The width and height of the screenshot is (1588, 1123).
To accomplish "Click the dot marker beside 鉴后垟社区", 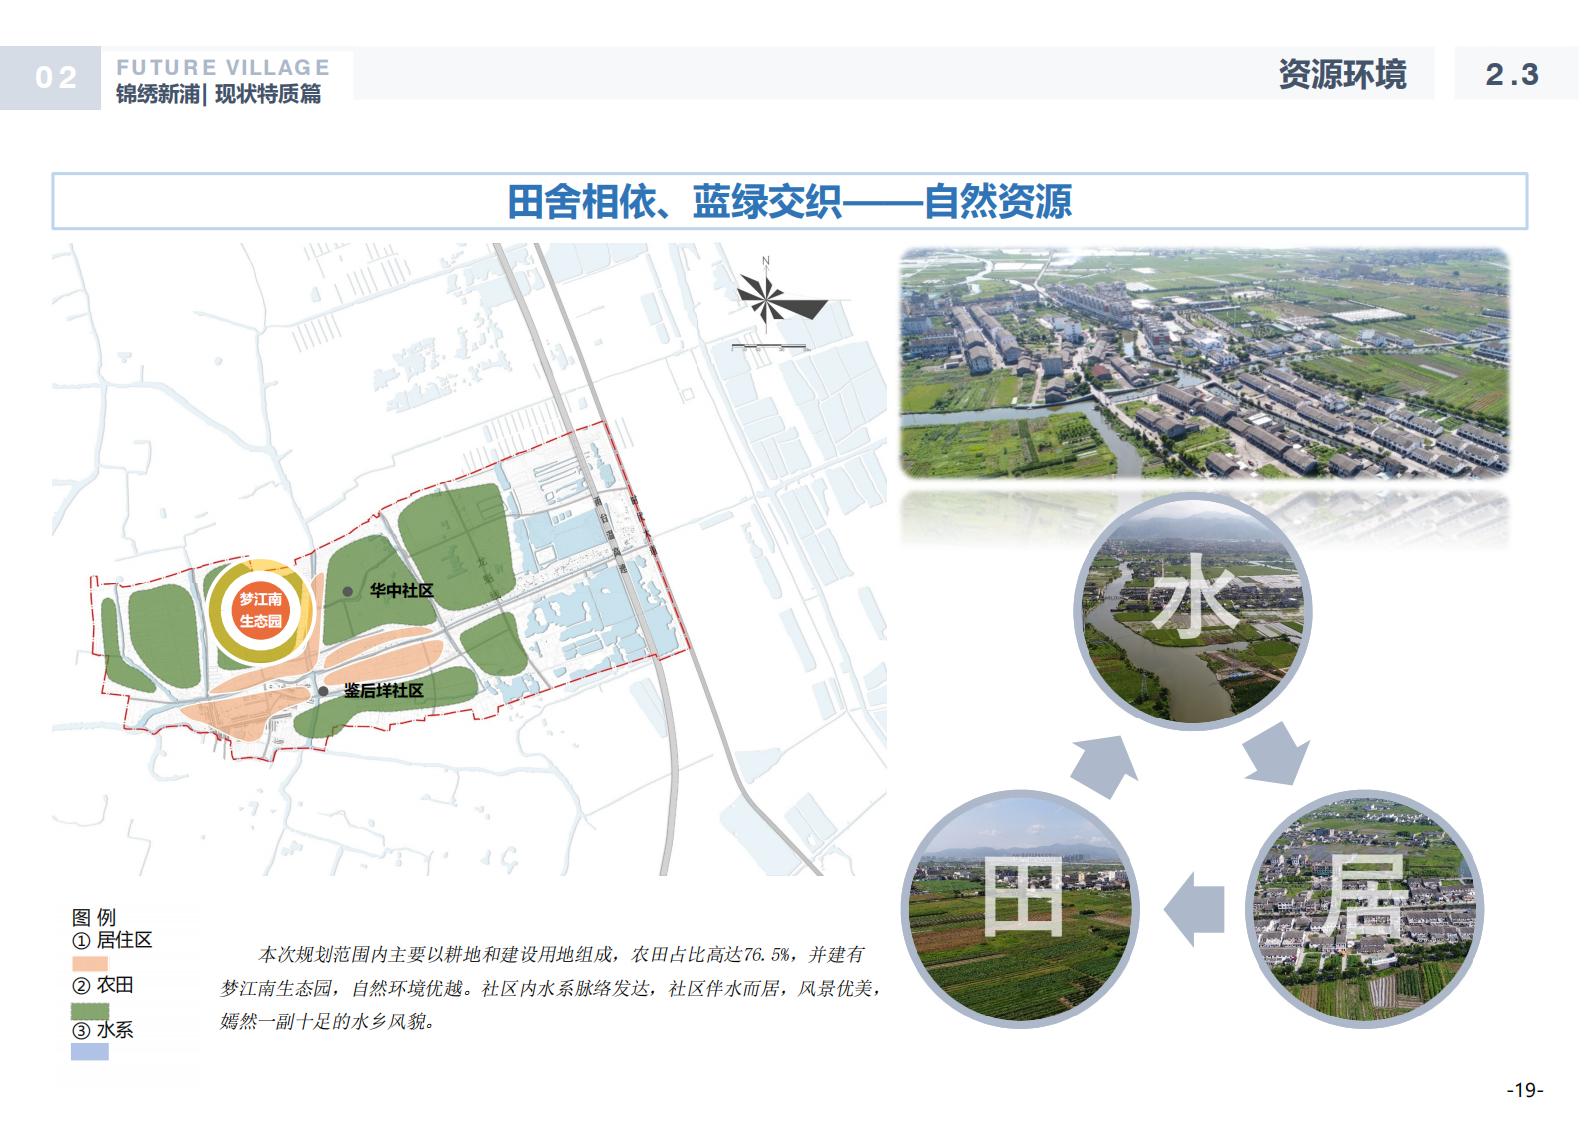I will pyautogui.click(x=323, y=691).
